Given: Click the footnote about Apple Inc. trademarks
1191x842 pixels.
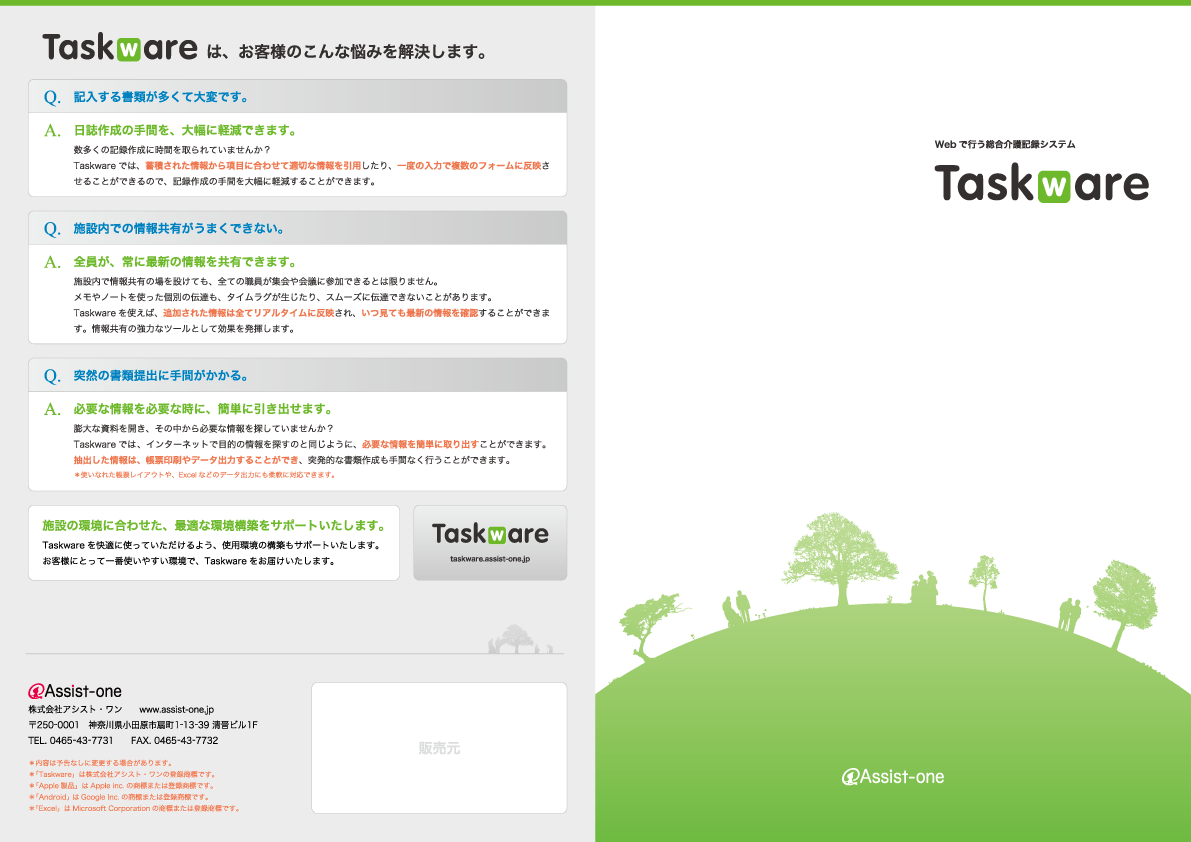Looking at the screenshot, I should (122, 786).
